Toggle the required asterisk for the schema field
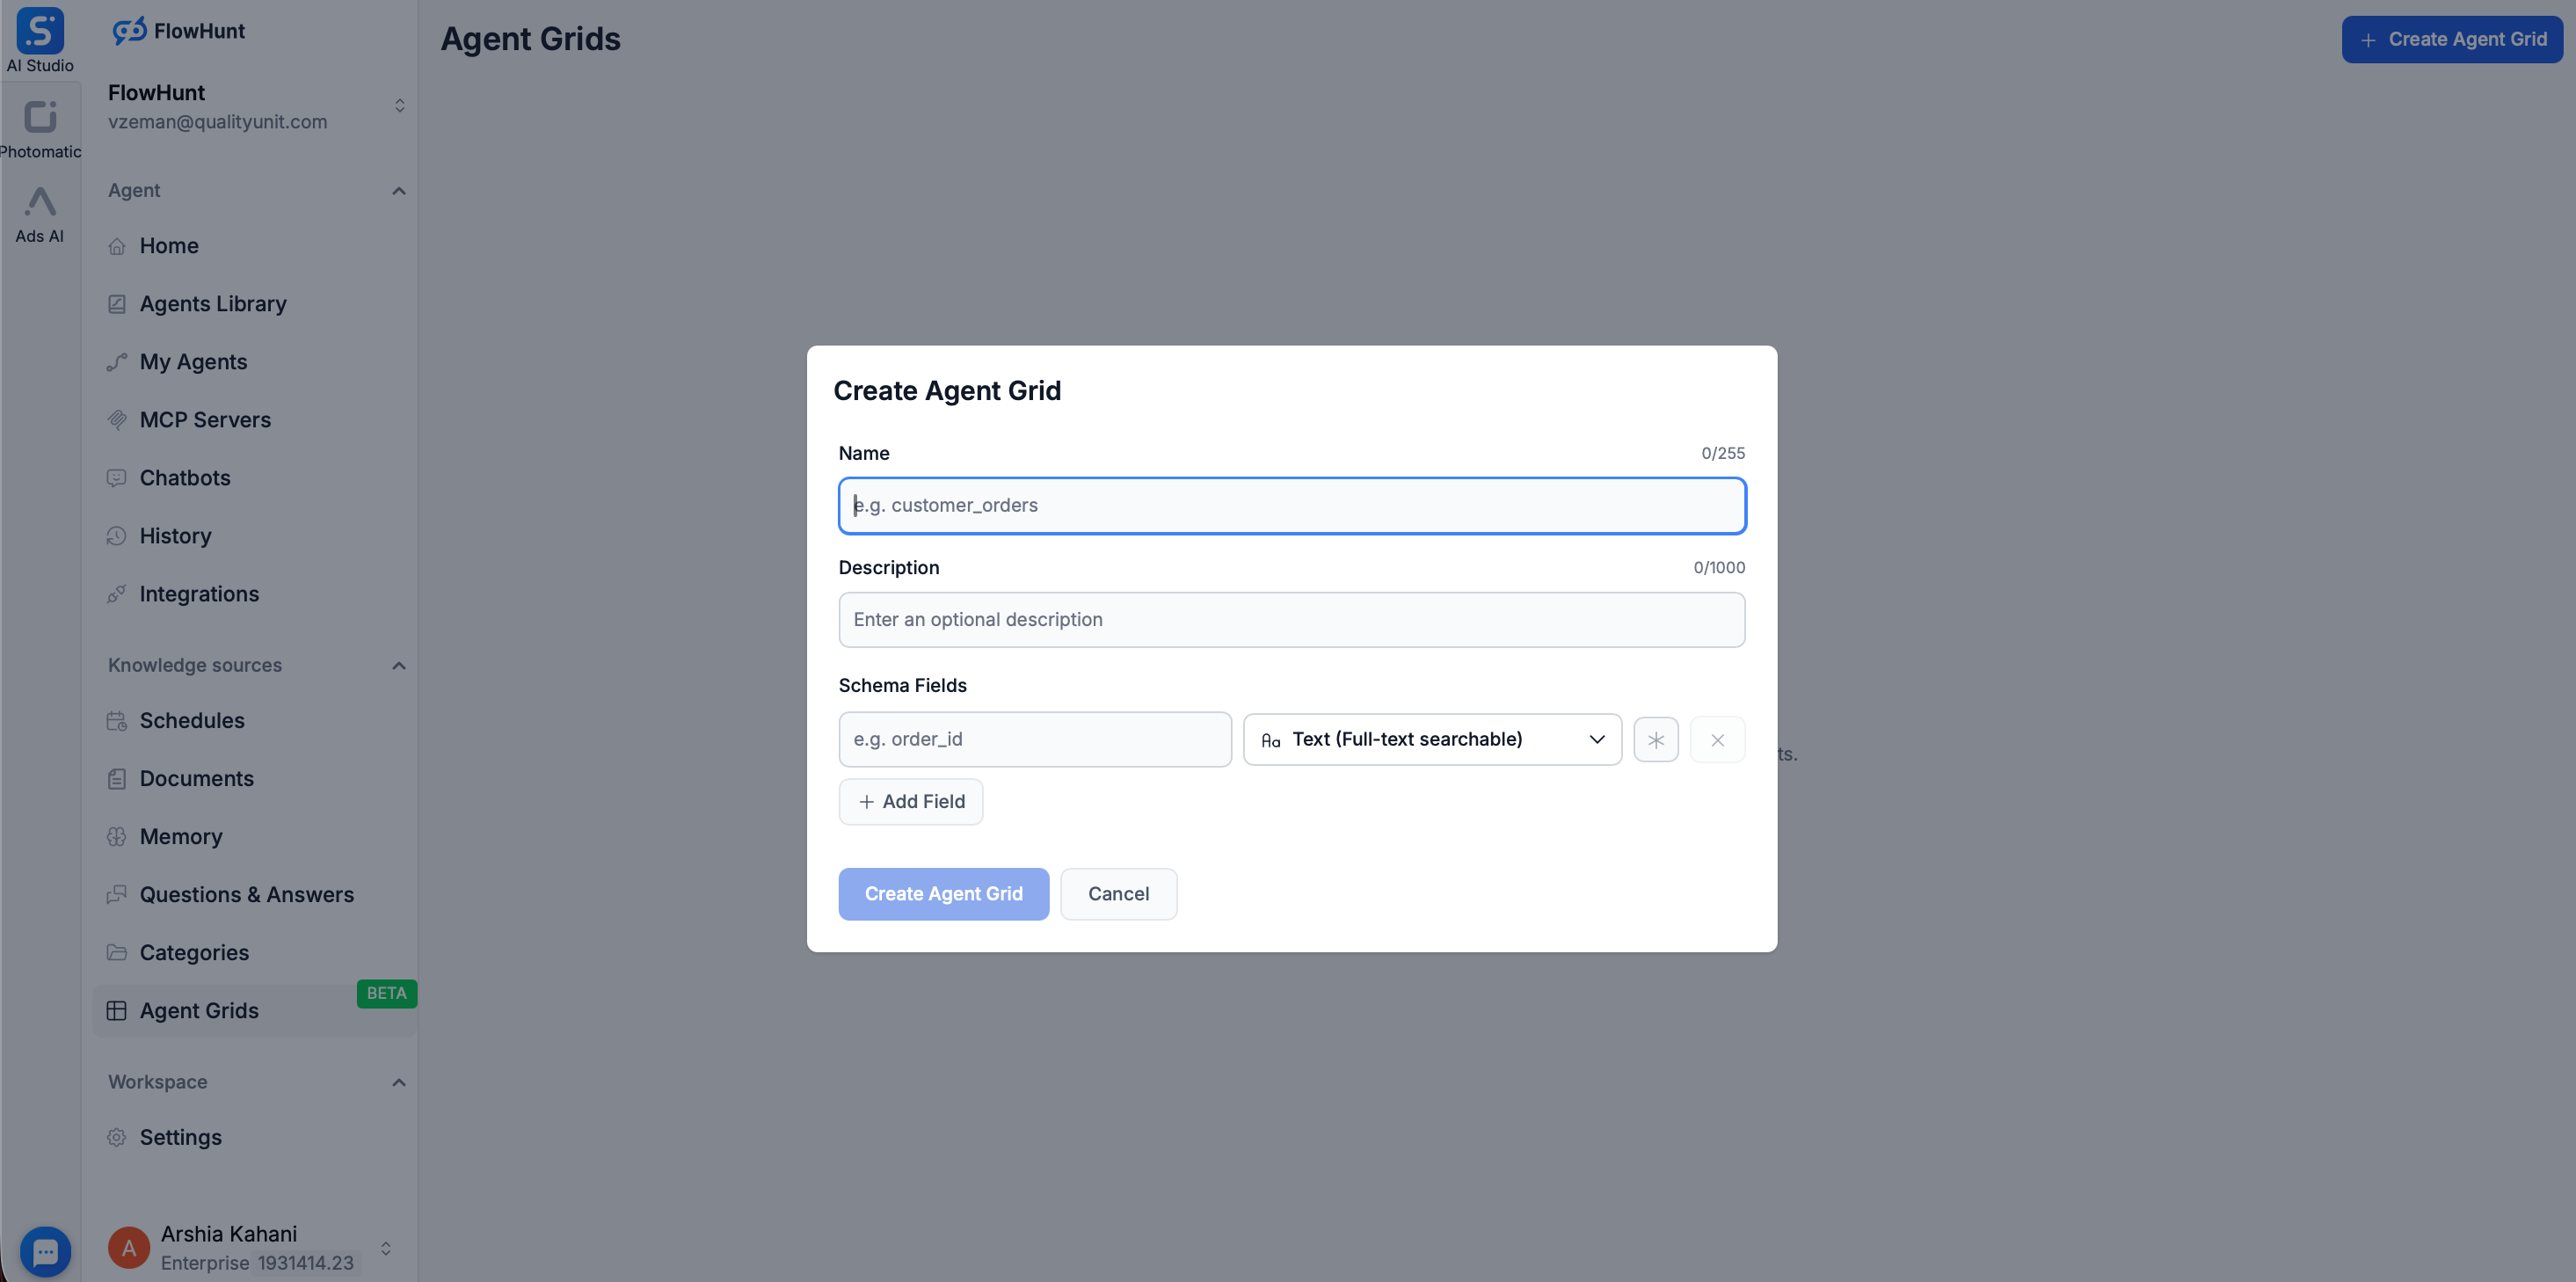This screenshot has width=2576, height=1282. coord(1656,739)
